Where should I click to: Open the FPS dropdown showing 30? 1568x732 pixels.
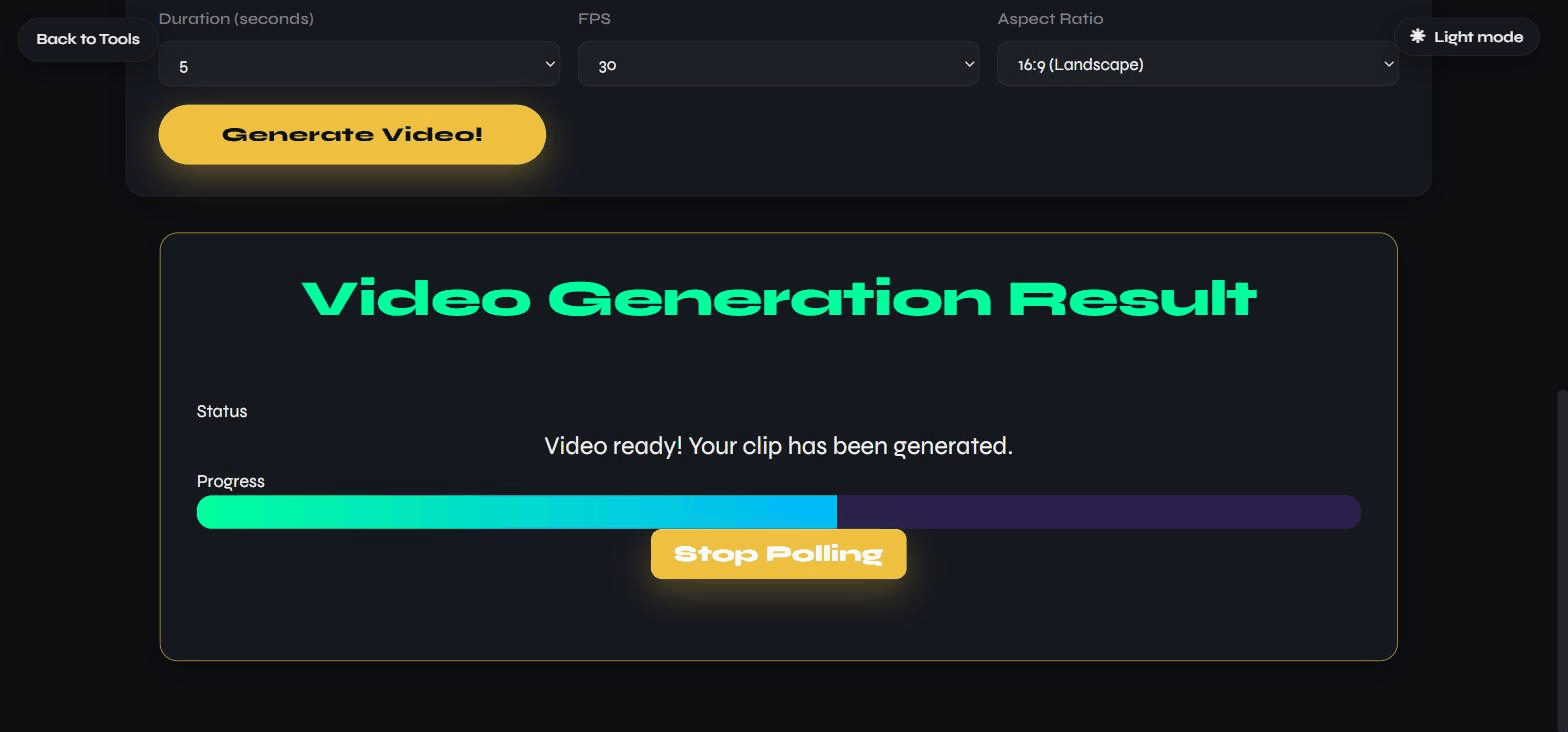[x=778, y=64]
